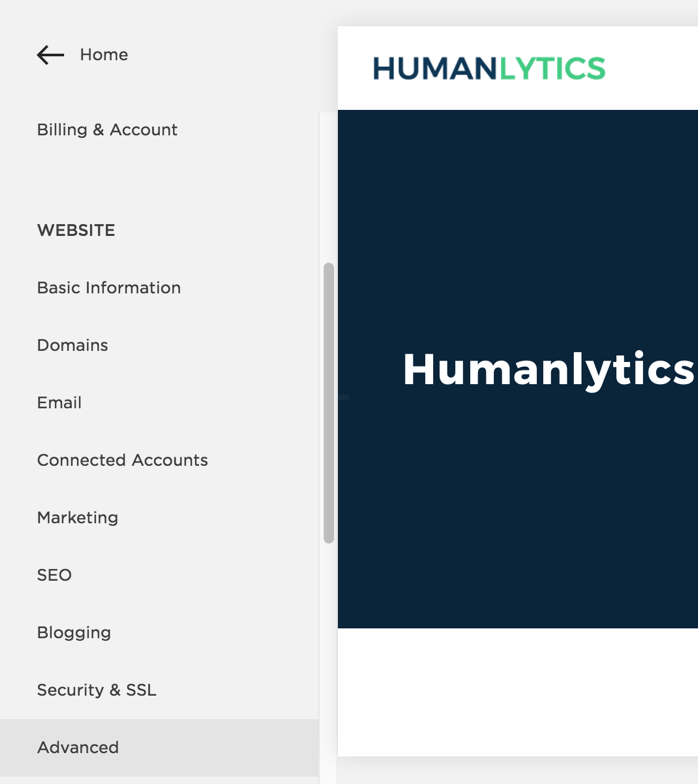Open Billing & Account settings
698x784 pixels.
[107, 130]
